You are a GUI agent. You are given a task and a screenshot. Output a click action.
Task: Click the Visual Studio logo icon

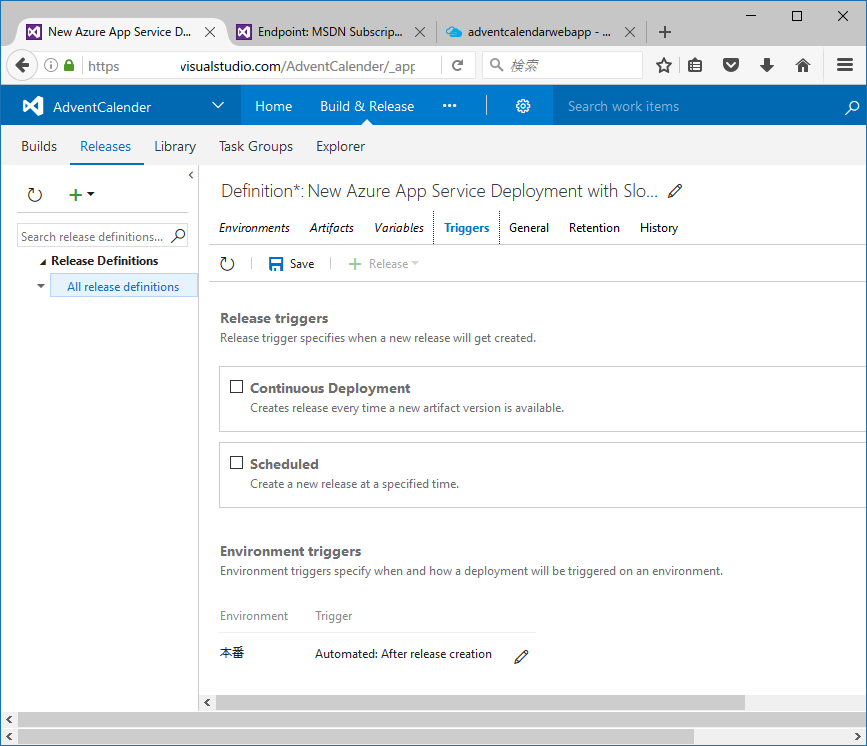(33, 106)
